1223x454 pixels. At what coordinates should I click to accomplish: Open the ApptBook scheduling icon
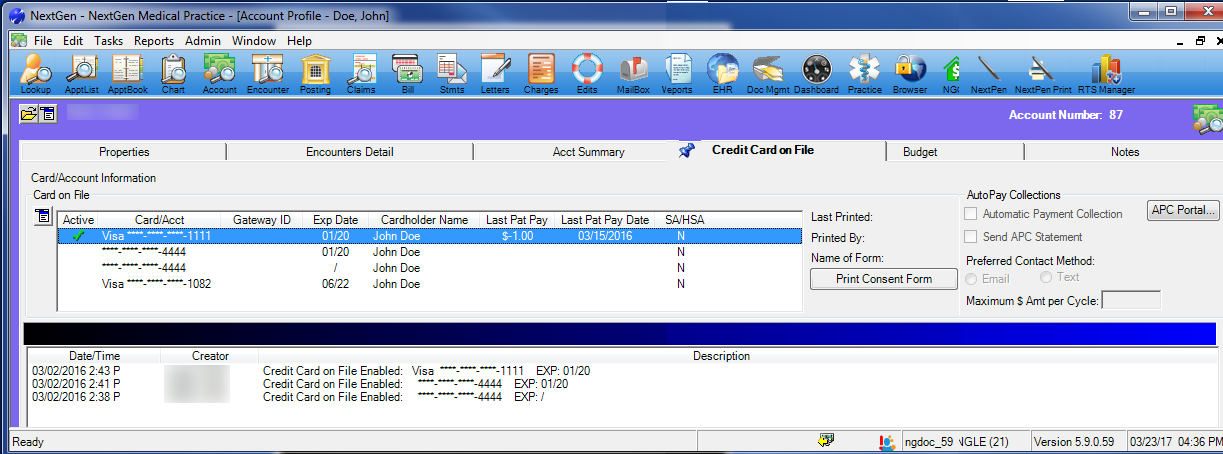click(127, 72)
